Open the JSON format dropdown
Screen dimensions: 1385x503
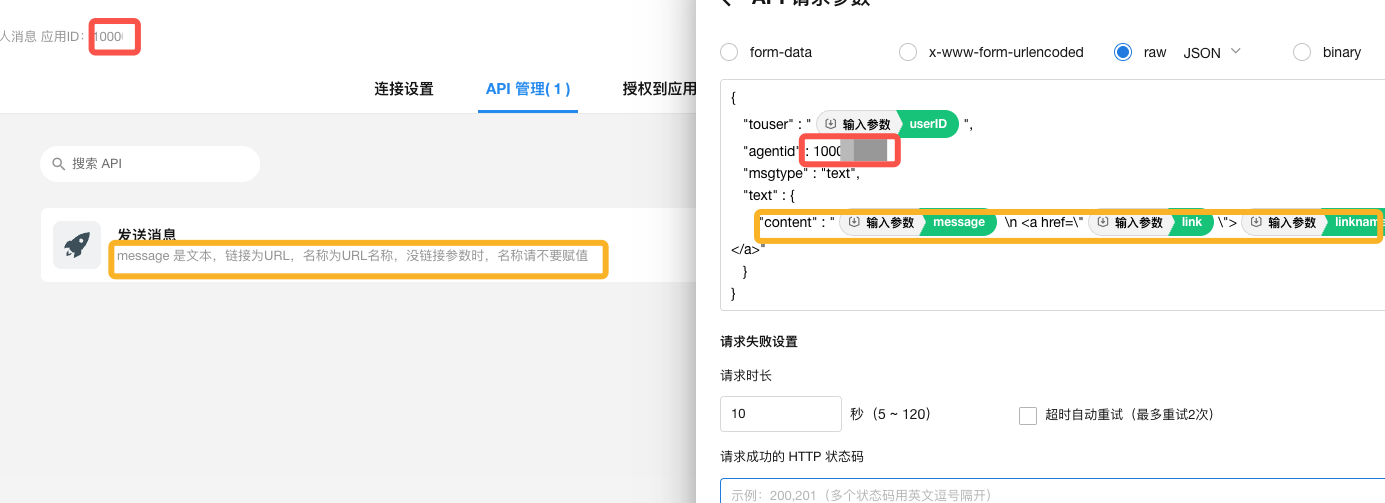[x=1212, y=52]
